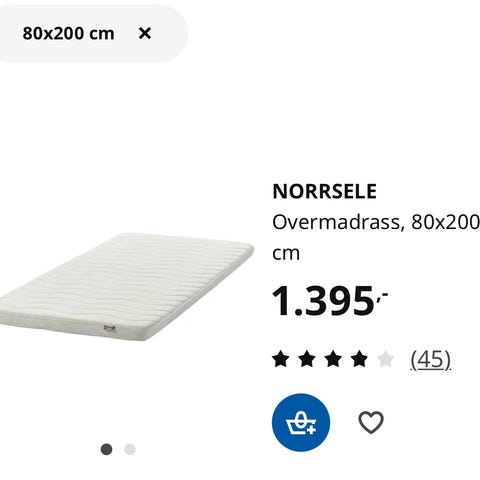Click the fifth empty grey rating star
Screen dimensions: 480x480
pyautogui.click(x=386, y=359)
